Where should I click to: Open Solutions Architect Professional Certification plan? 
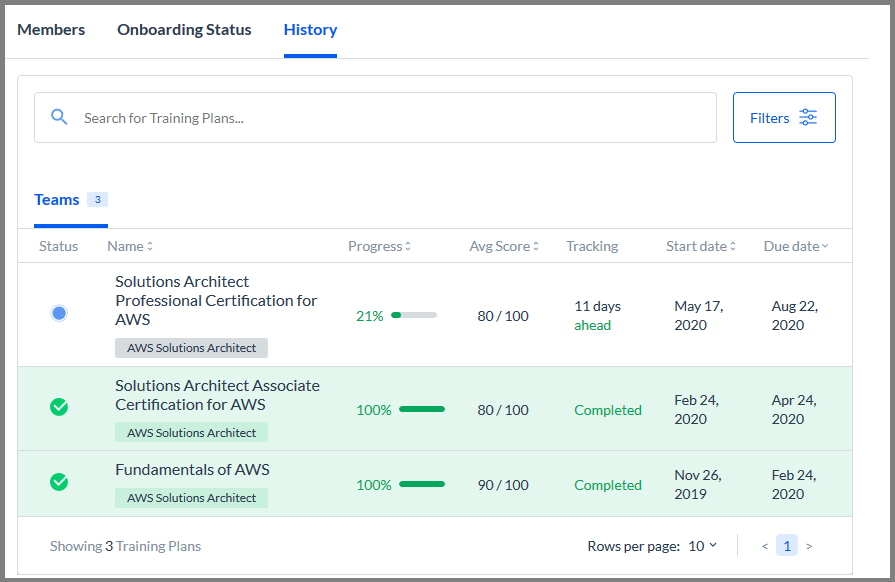(216, 301)
